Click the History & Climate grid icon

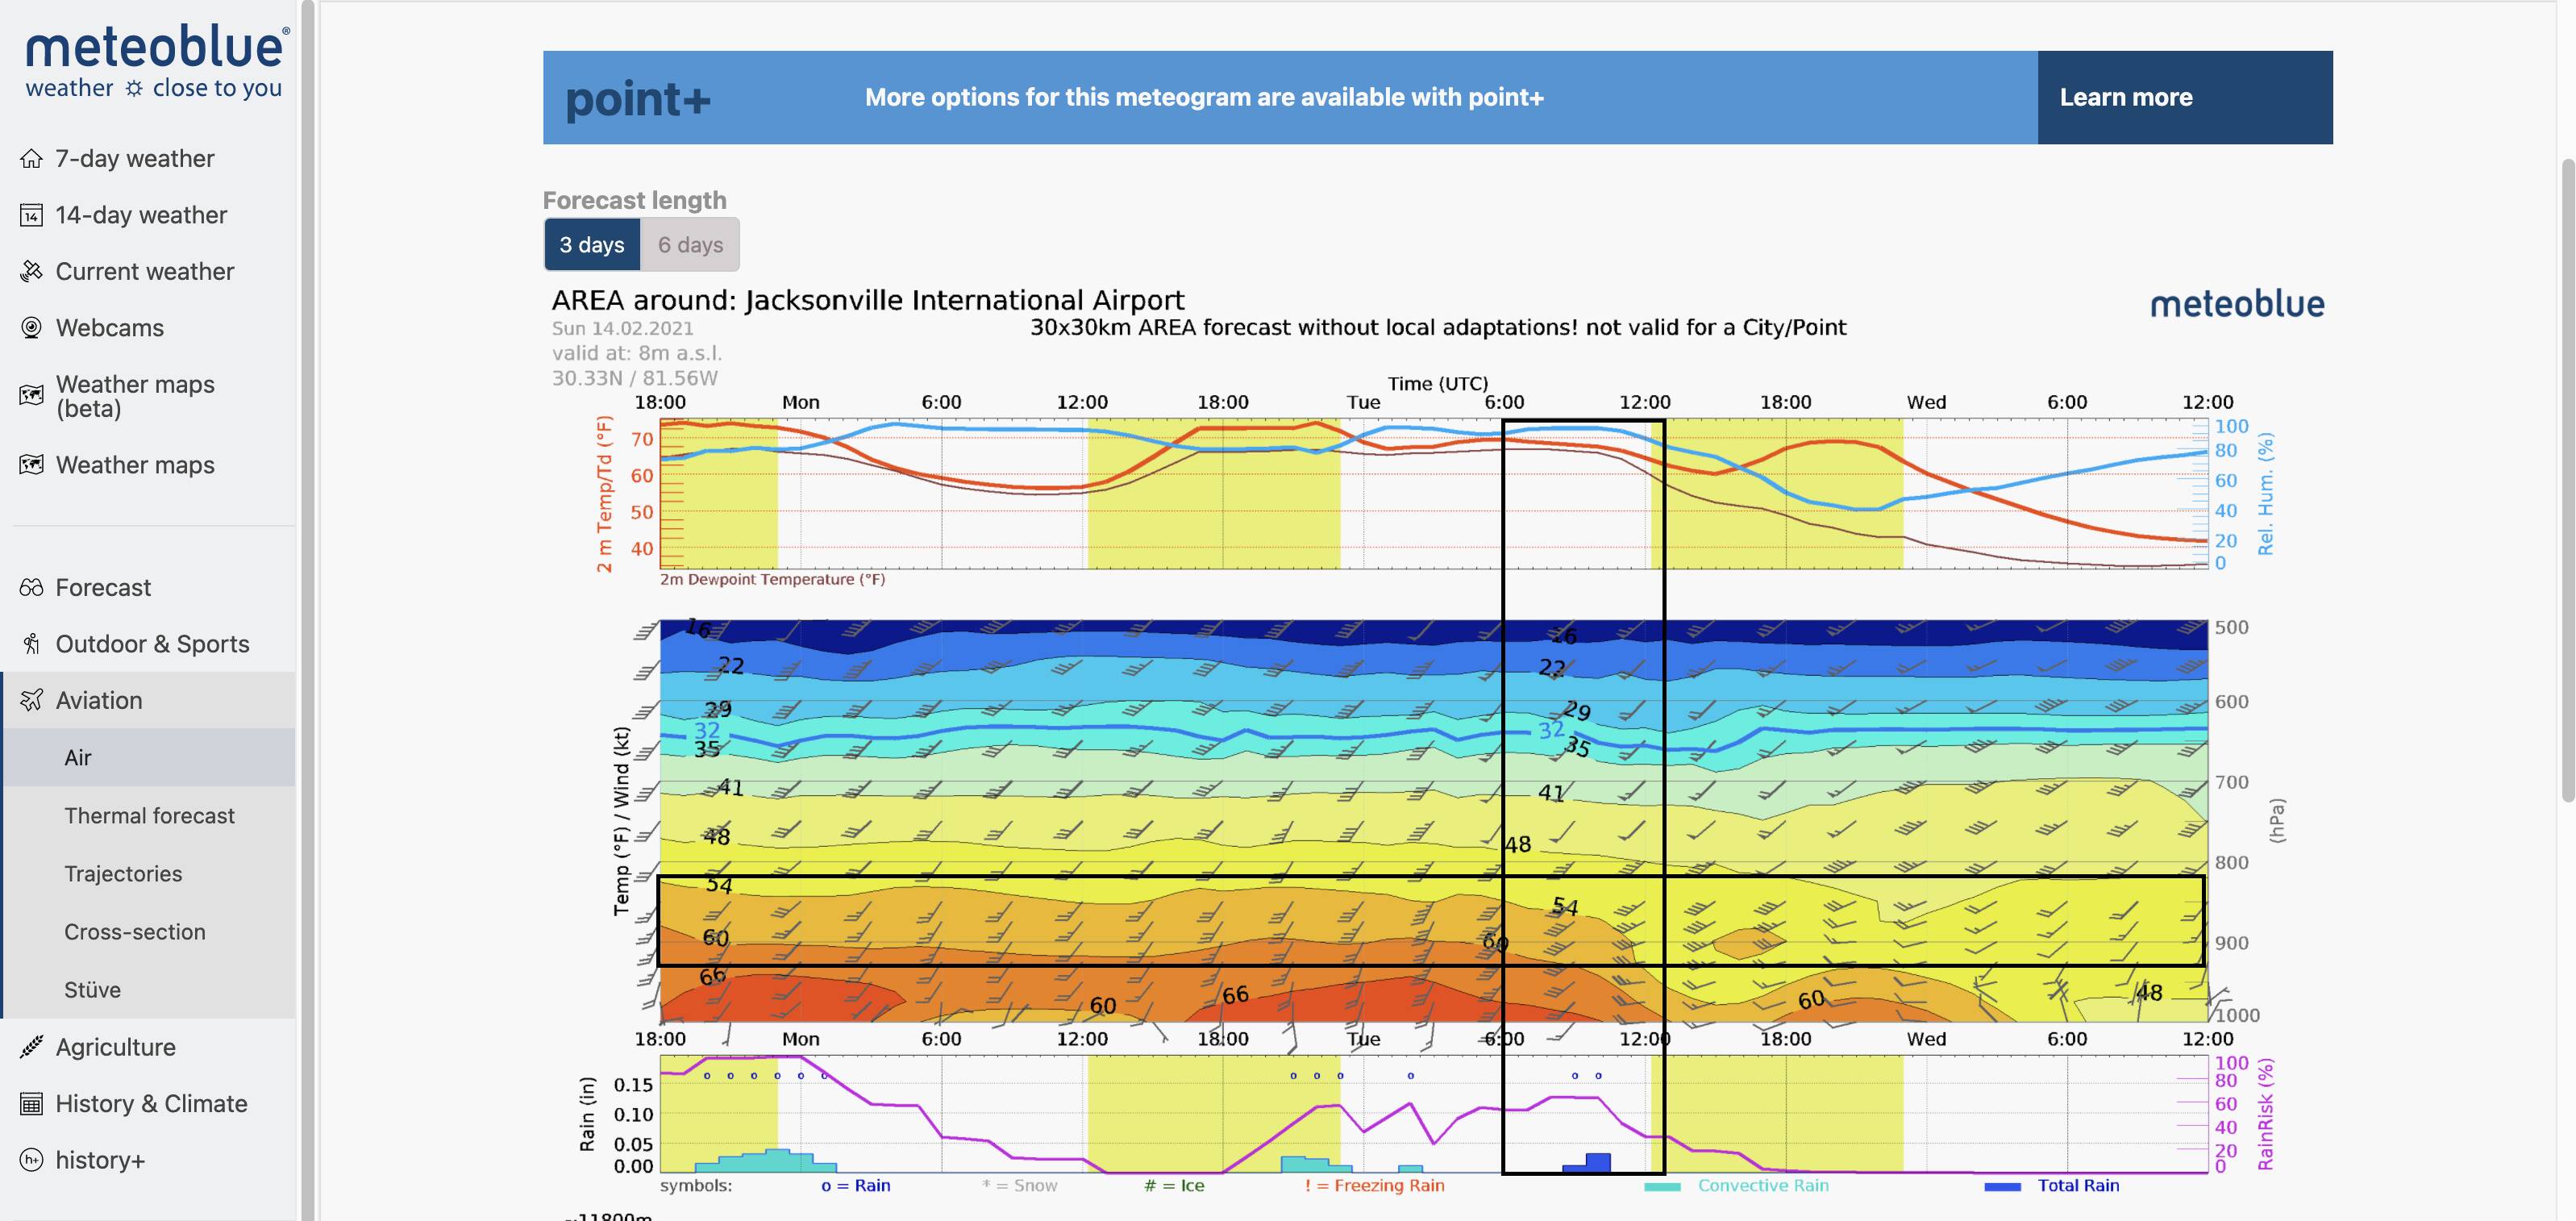pyautogui.click(x=31, y=1104)
